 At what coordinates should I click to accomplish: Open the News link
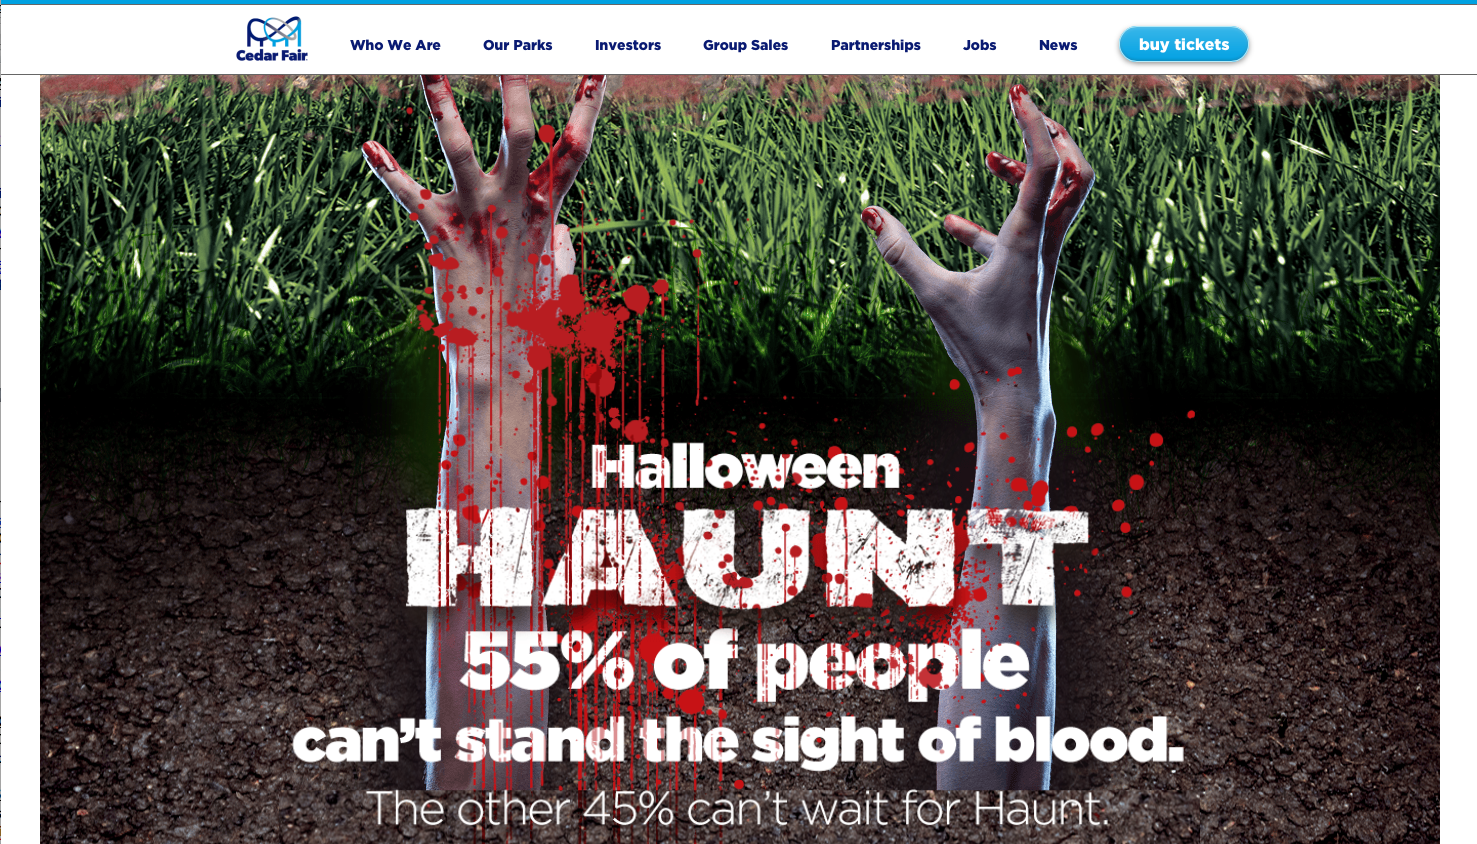[1058, 45]
